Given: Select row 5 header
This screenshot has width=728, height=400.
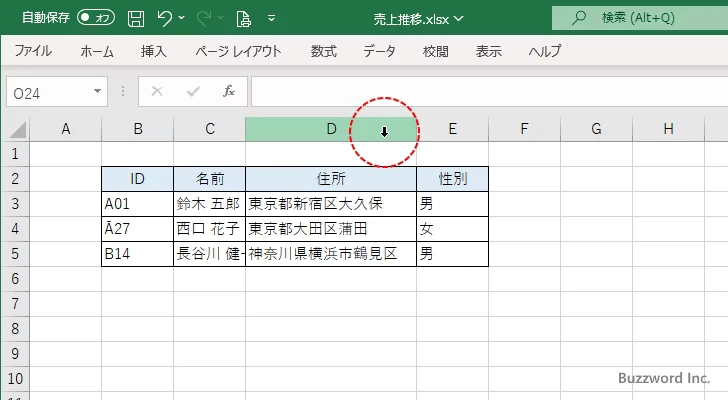Looking at the screenshot, I should tap(14, 254).
